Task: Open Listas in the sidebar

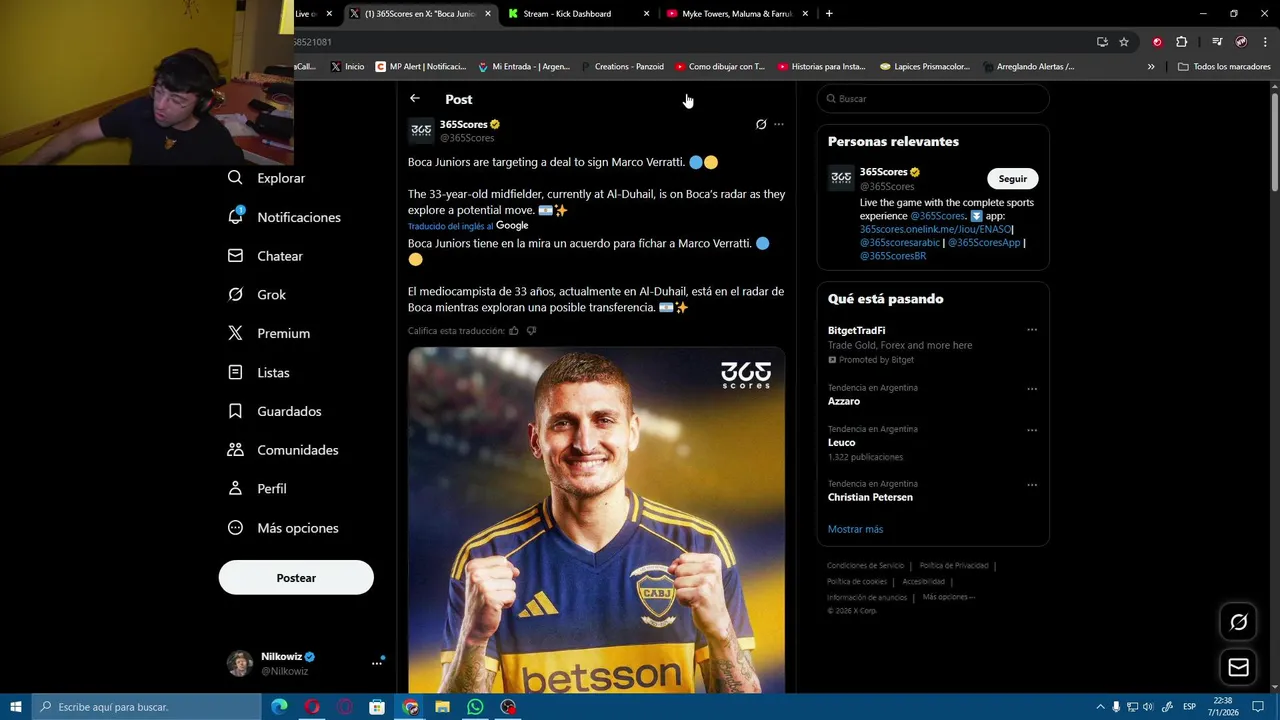Action: (260, 372)
